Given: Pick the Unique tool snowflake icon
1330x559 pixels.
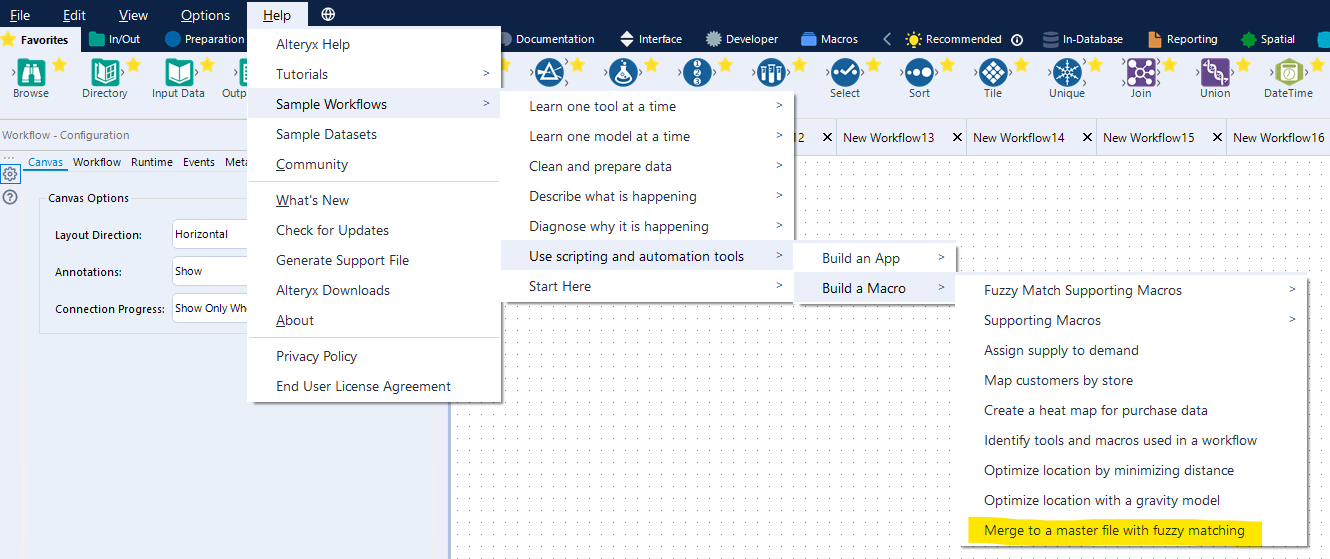Looking at the screenshot, I should 1067,72.
